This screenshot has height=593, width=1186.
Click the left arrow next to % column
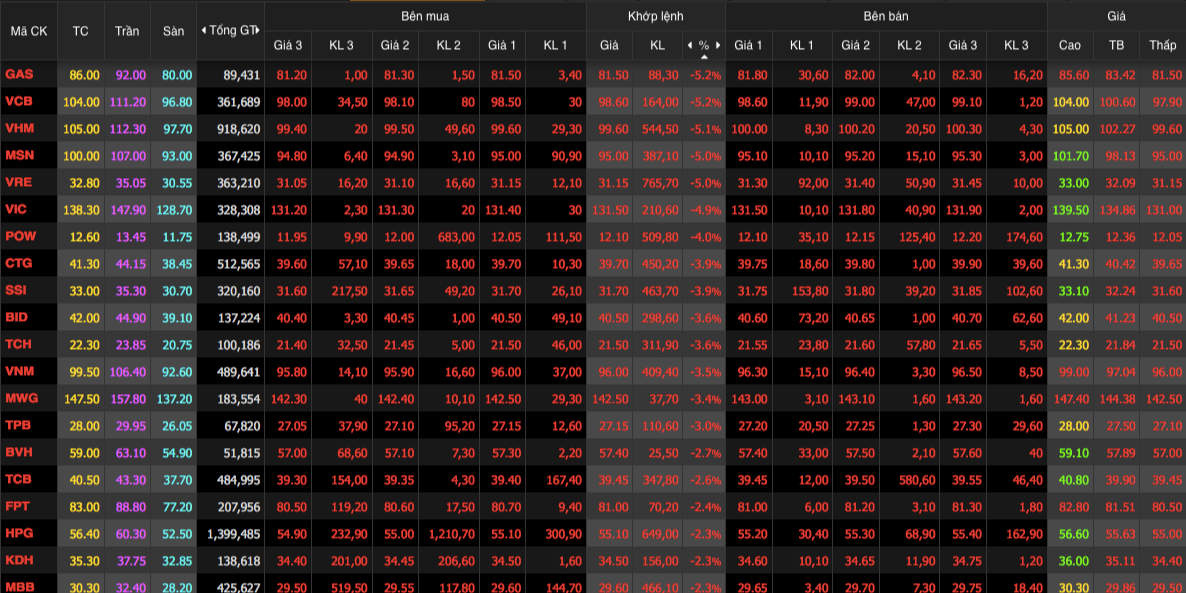point(689,46)
